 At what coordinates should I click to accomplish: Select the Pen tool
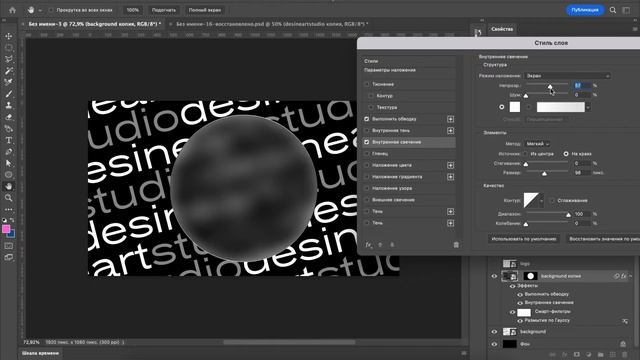[x=9, y=152]
